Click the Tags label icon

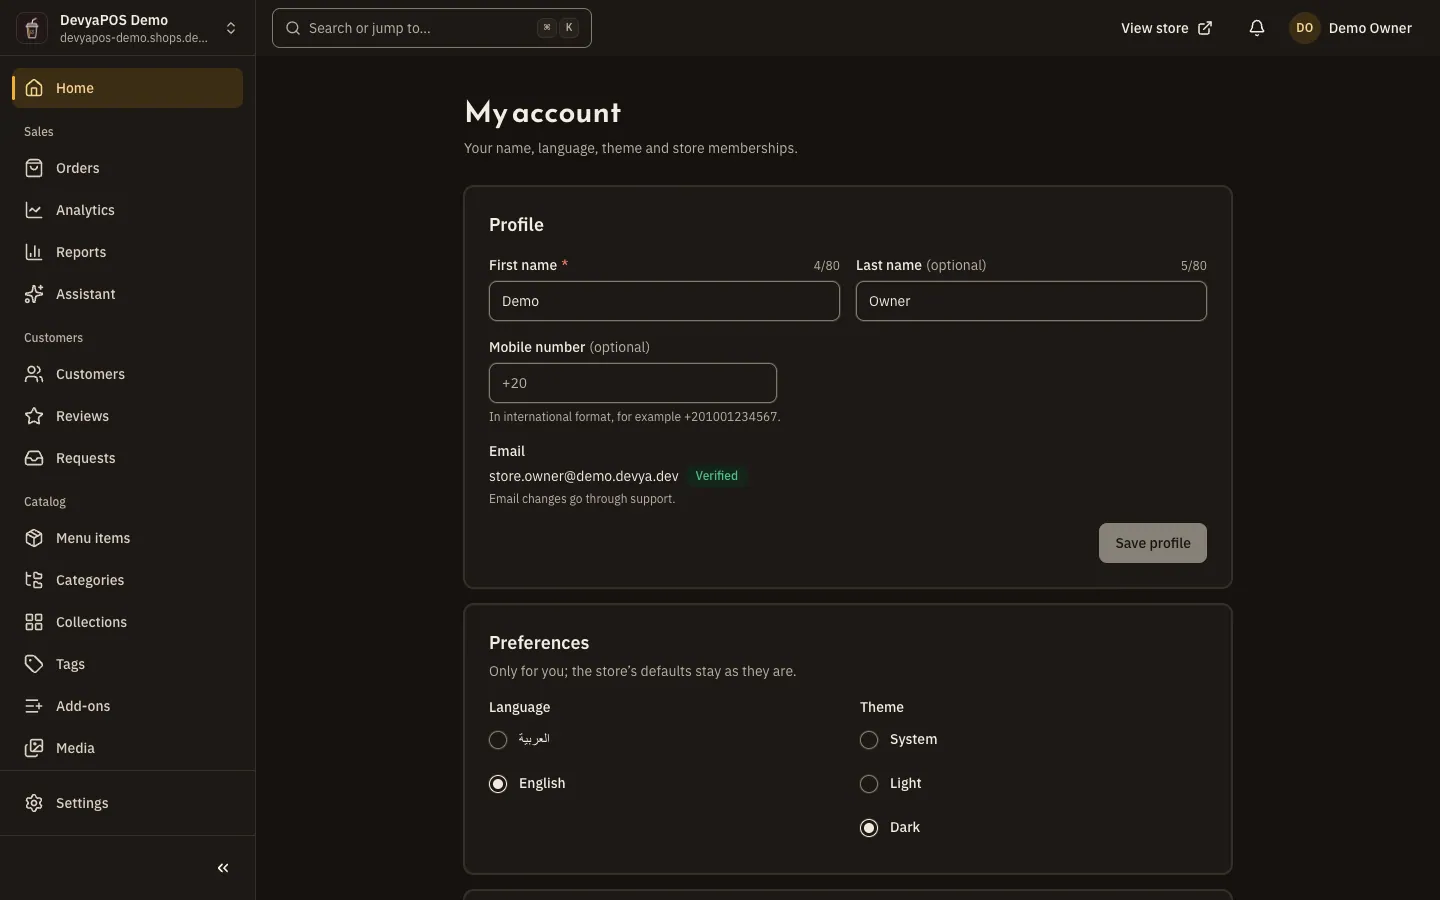tap(34, 664)
